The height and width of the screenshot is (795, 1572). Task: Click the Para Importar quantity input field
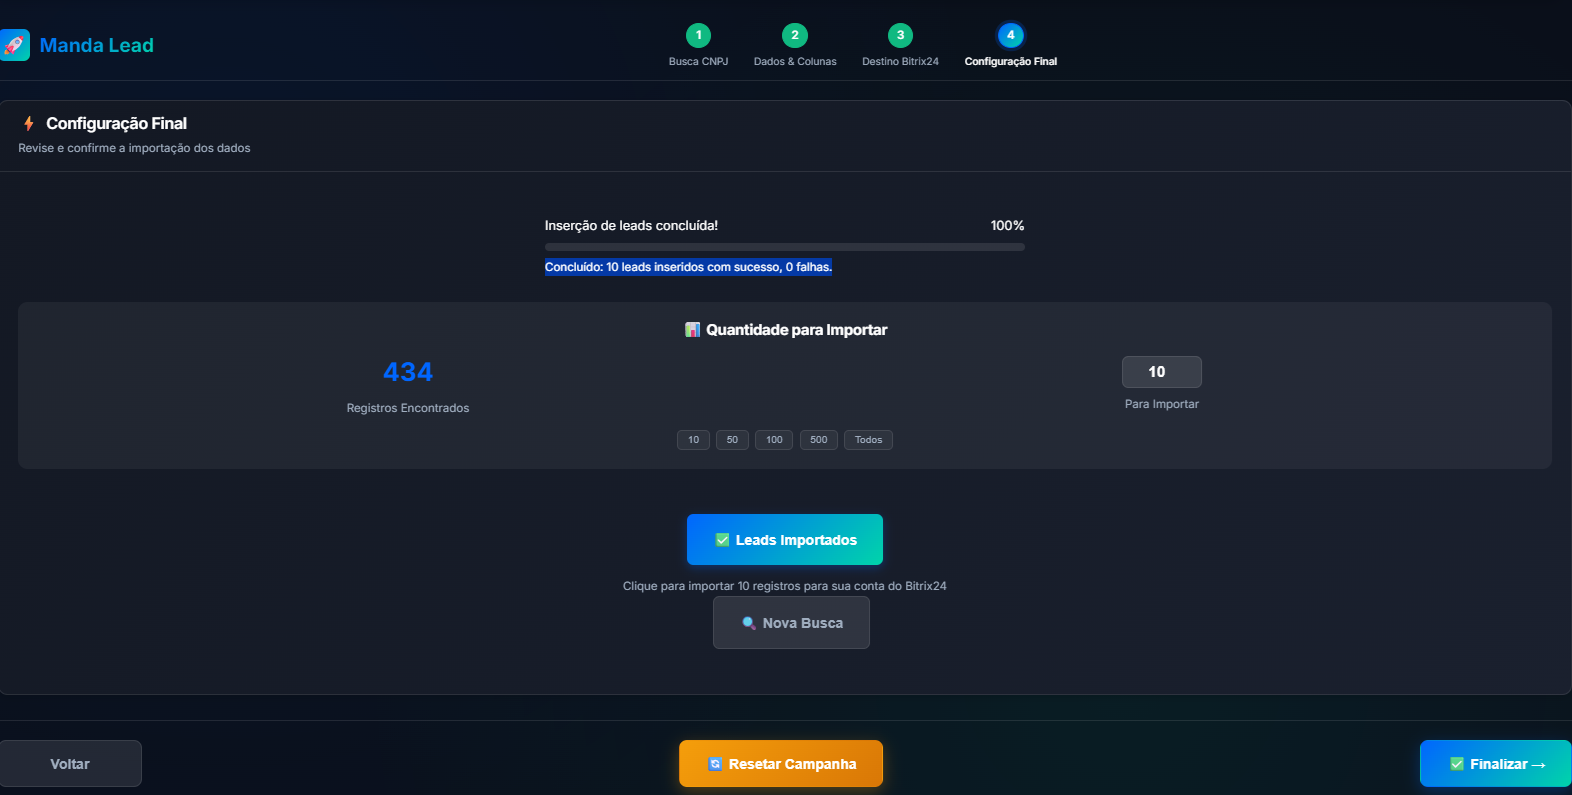(1161, 372)
